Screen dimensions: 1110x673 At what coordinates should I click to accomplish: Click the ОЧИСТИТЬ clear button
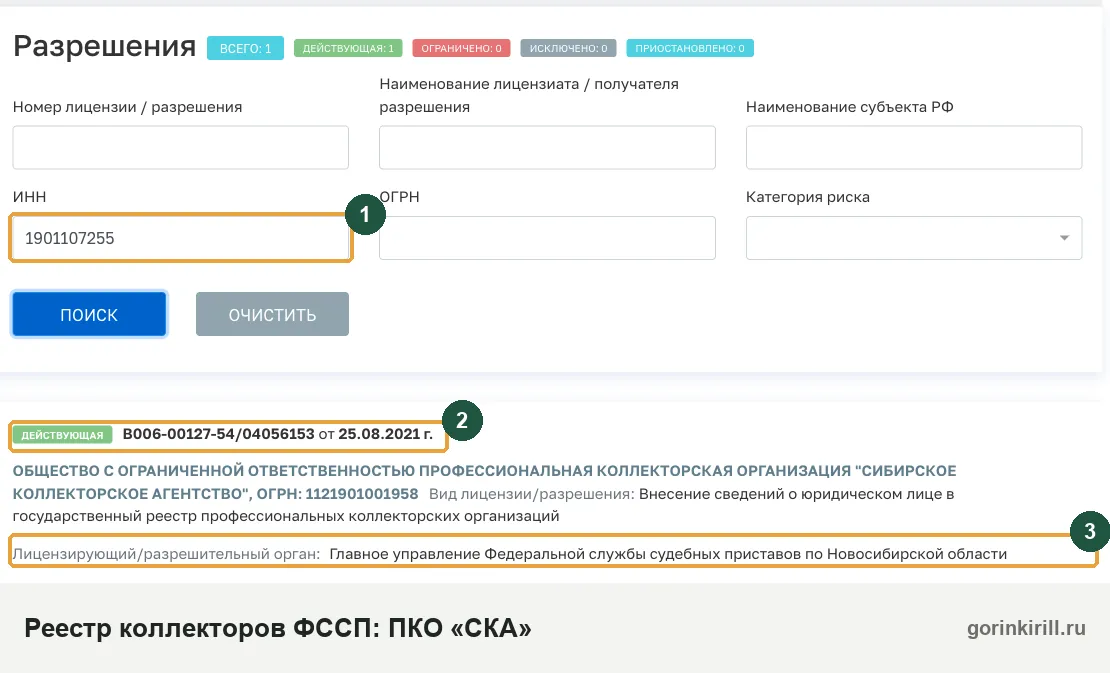273,314
